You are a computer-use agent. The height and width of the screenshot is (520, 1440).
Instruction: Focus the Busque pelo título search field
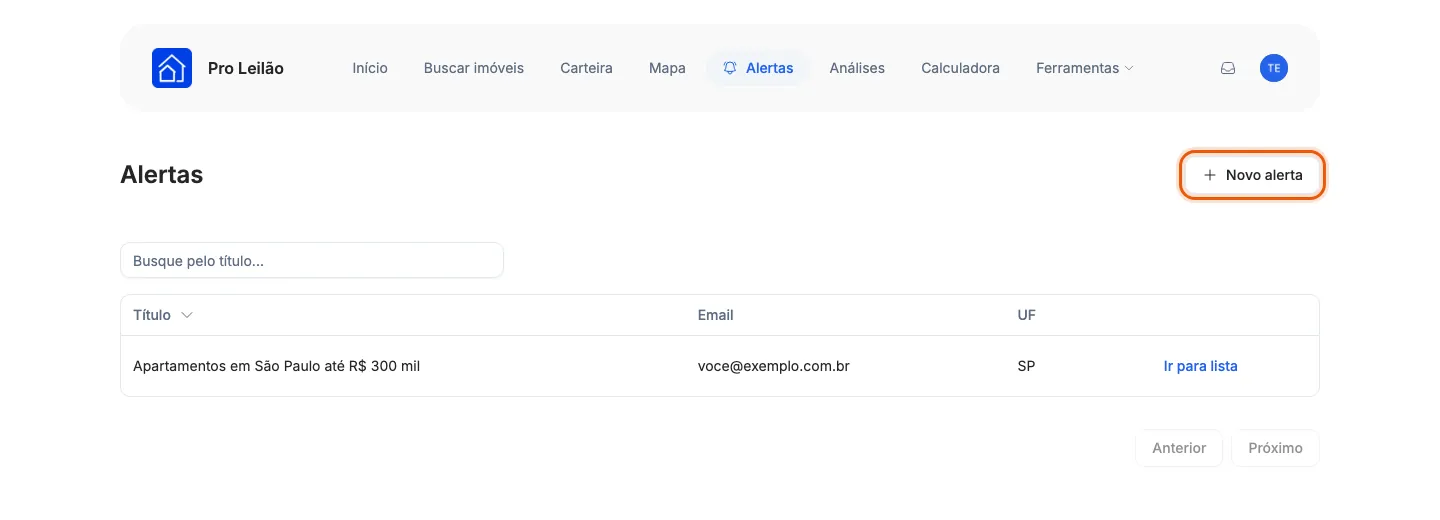(312, 260)
